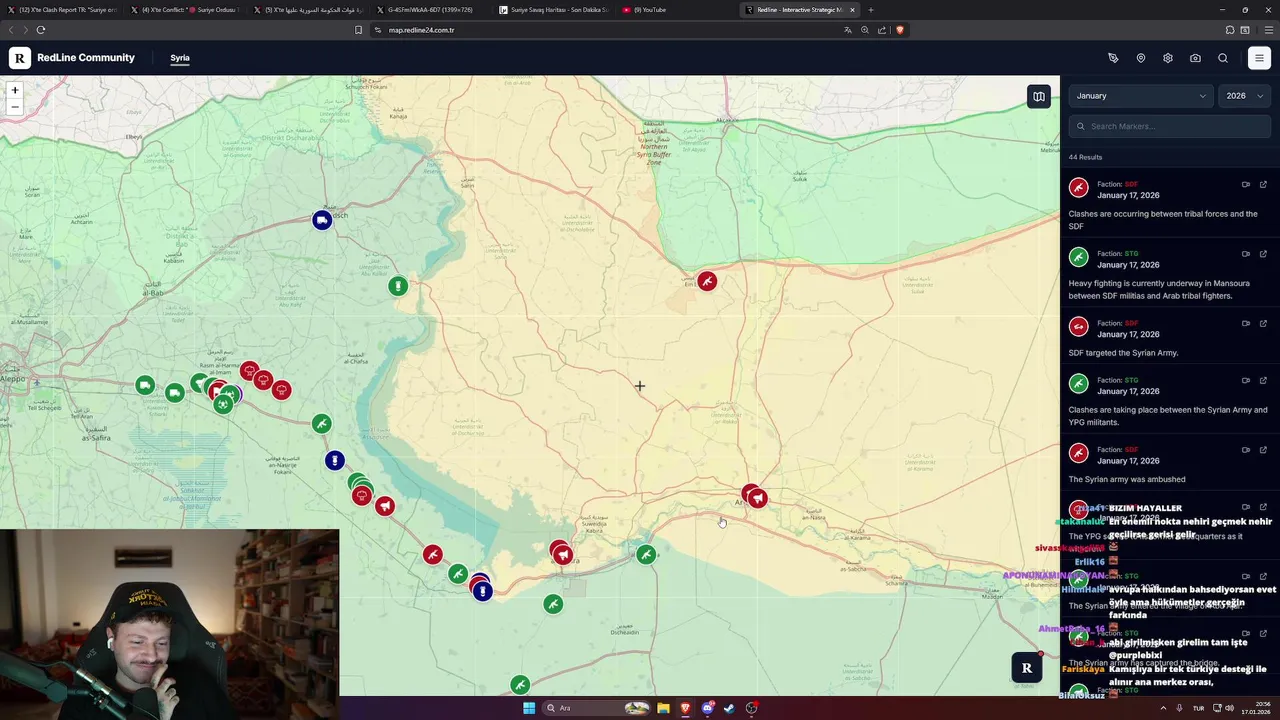The image size is (1280, 720).
Task: Click the 'SDF targeted the Syrian Army.' text
Action: pos(1123,353)
